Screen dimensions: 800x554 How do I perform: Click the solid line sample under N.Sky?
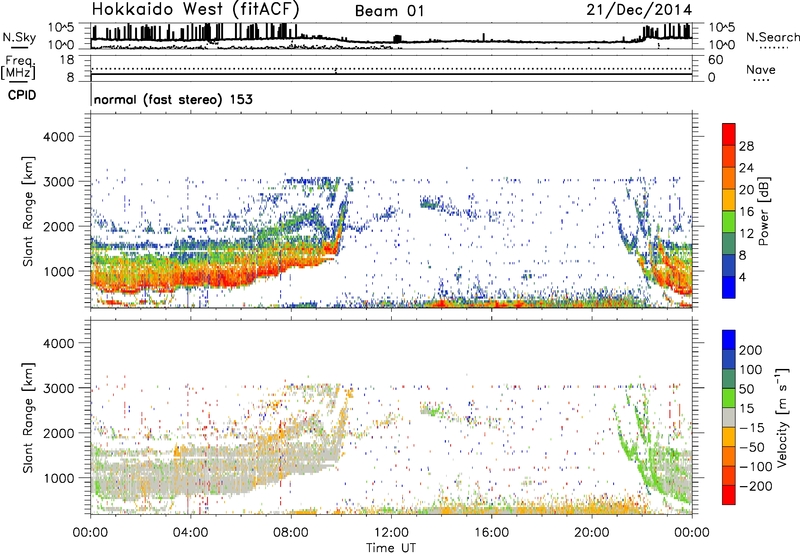pyautogui.click(x=19, y=48)
